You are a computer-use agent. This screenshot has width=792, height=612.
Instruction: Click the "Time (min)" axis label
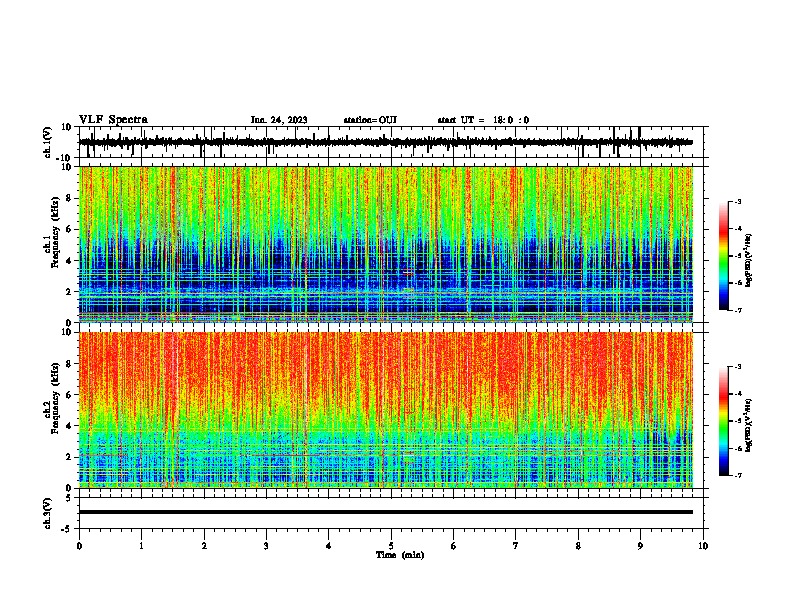point(400,555)
